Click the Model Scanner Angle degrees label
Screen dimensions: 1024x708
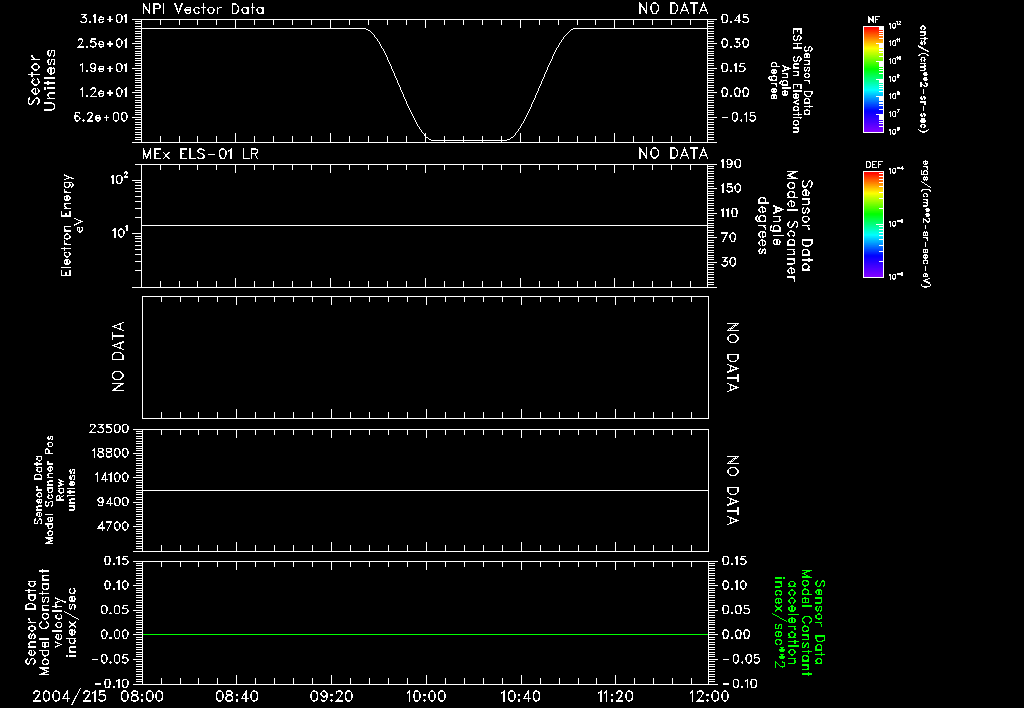coord(785,225)
